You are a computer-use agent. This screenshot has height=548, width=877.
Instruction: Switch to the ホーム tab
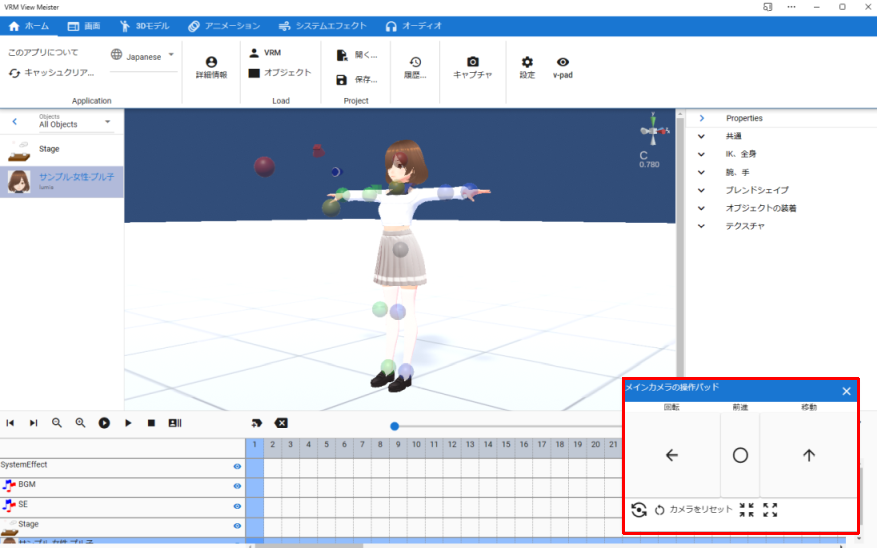coord(29,26)
